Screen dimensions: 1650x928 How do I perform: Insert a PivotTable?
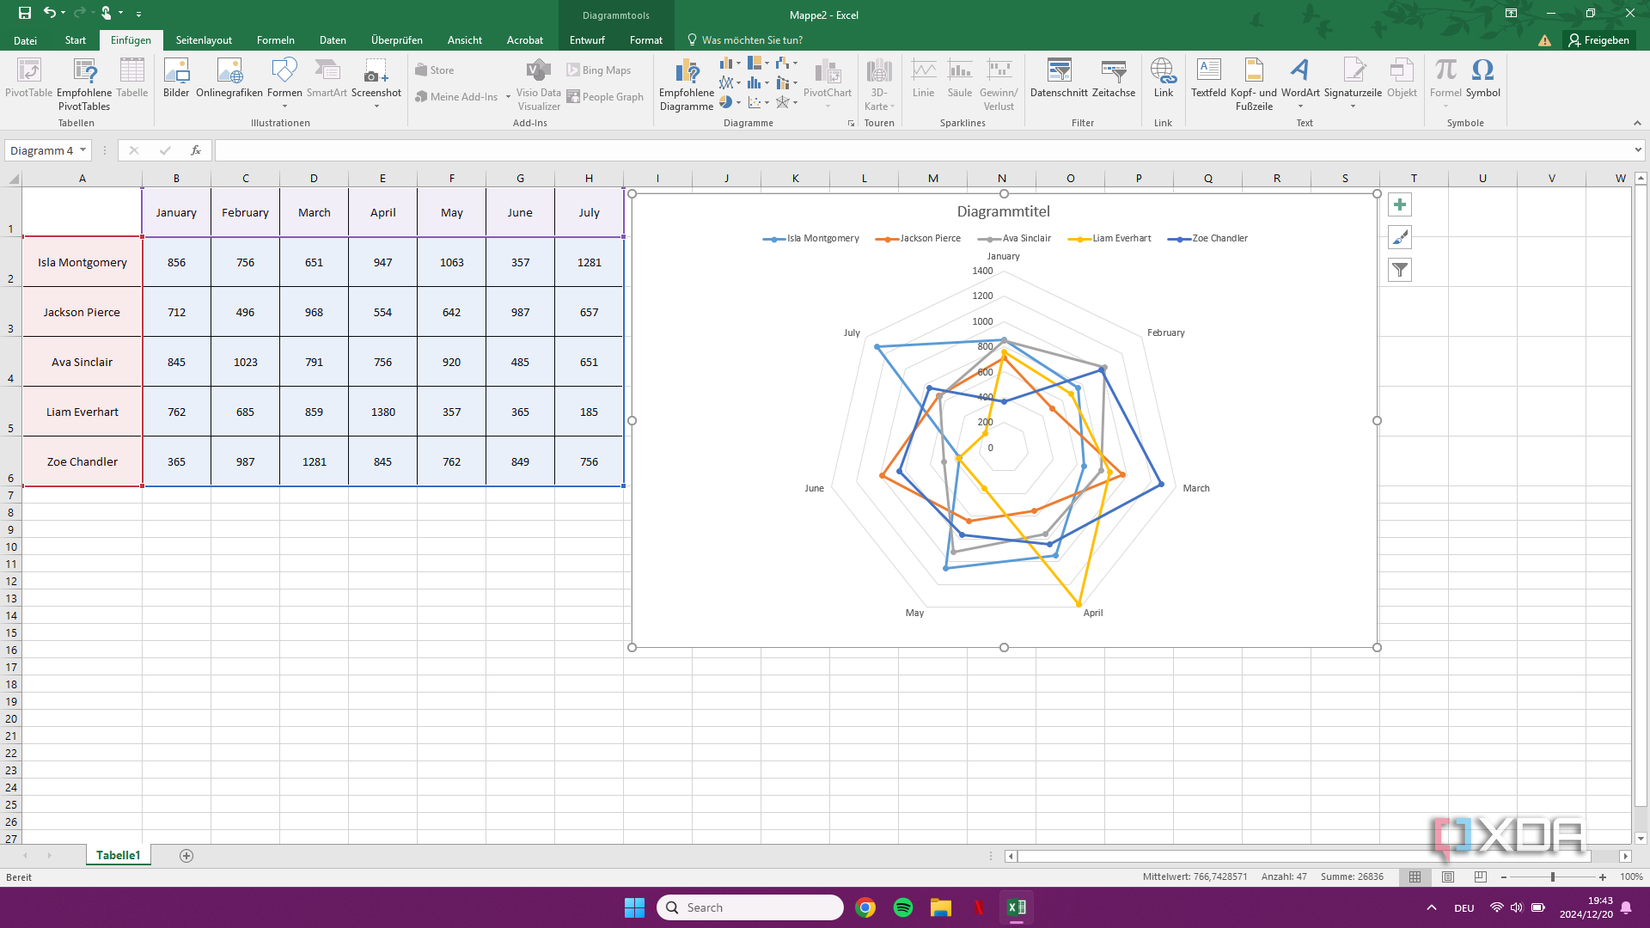pyautogui.click(x=28, y=83)
